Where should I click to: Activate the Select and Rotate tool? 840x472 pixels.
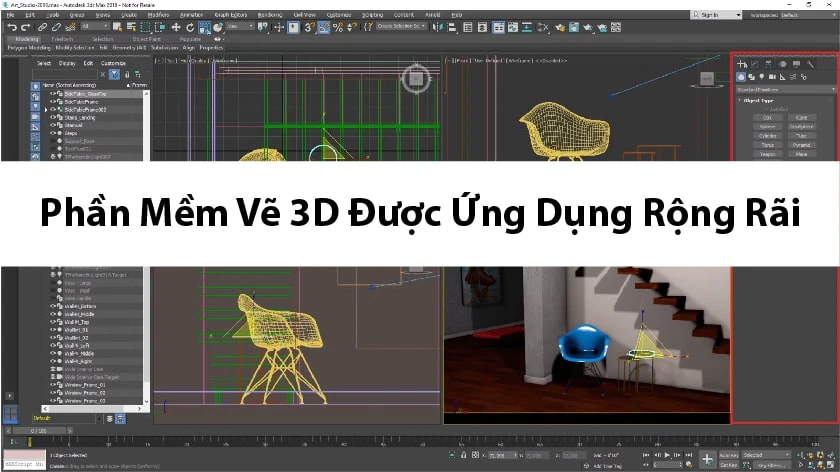pyautogui.click(x=190, y=27)
